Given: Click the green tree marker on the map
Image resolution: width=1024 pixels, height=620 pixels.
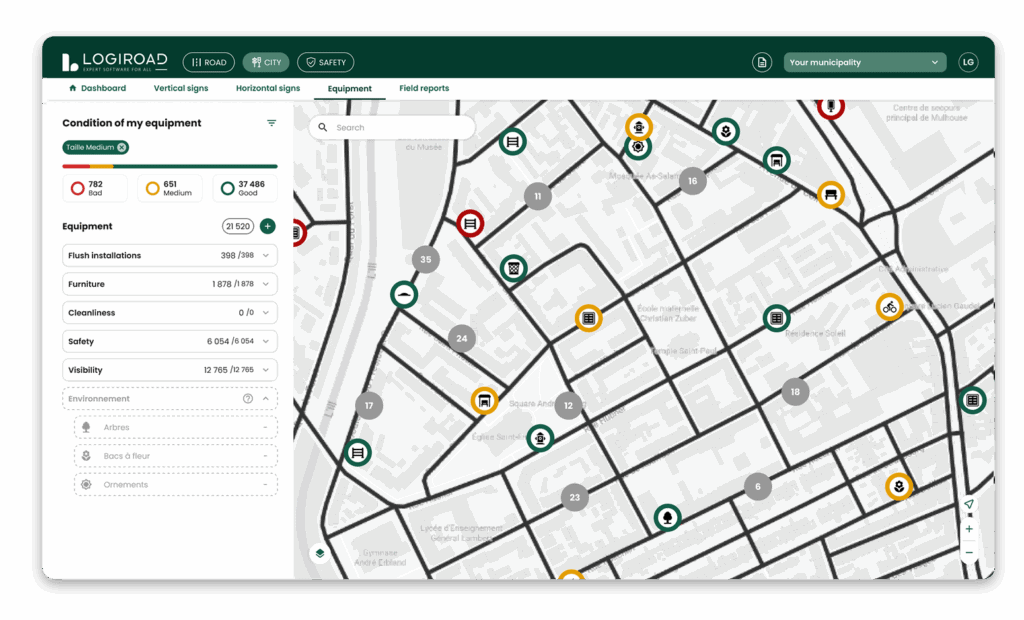Looking at the screenshot, I should click(x=667, y=517).
